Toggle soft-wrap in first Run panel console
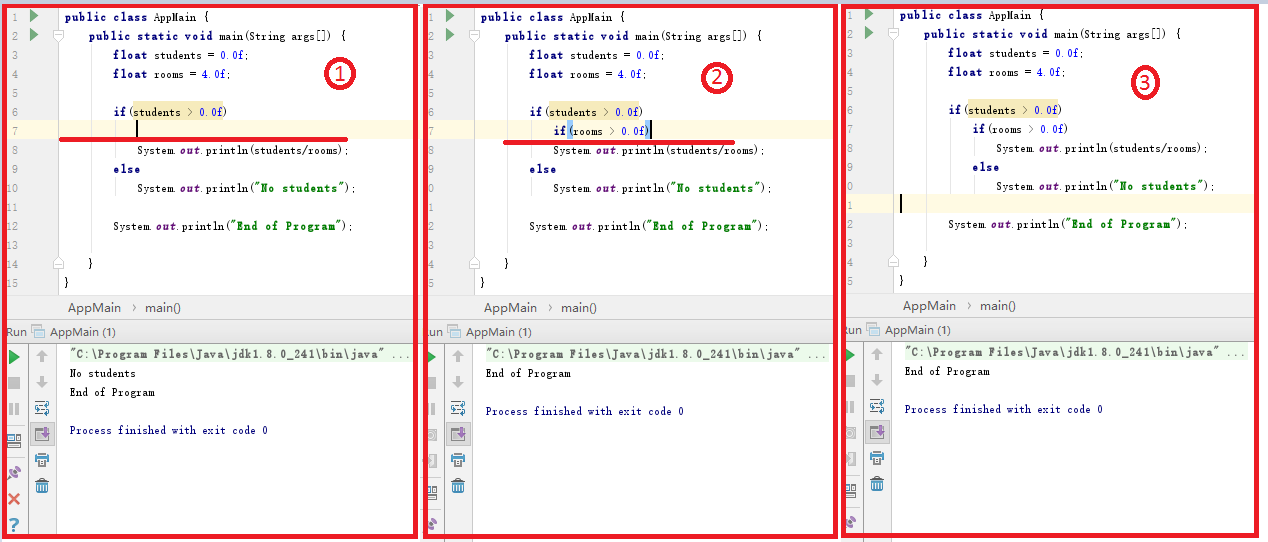Screen dimensions: 1268x542 (42, 408)
